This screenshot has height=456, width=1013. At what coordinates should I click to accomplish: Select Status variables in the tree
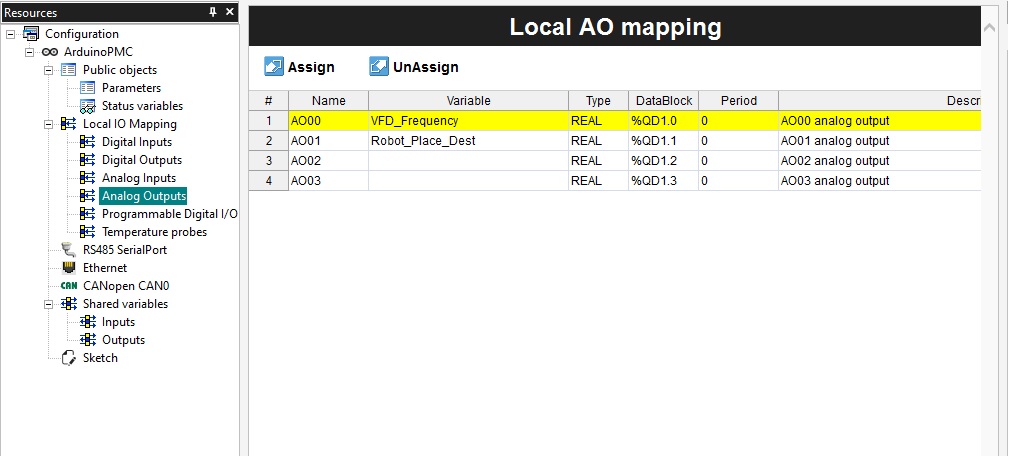(142, 106)
